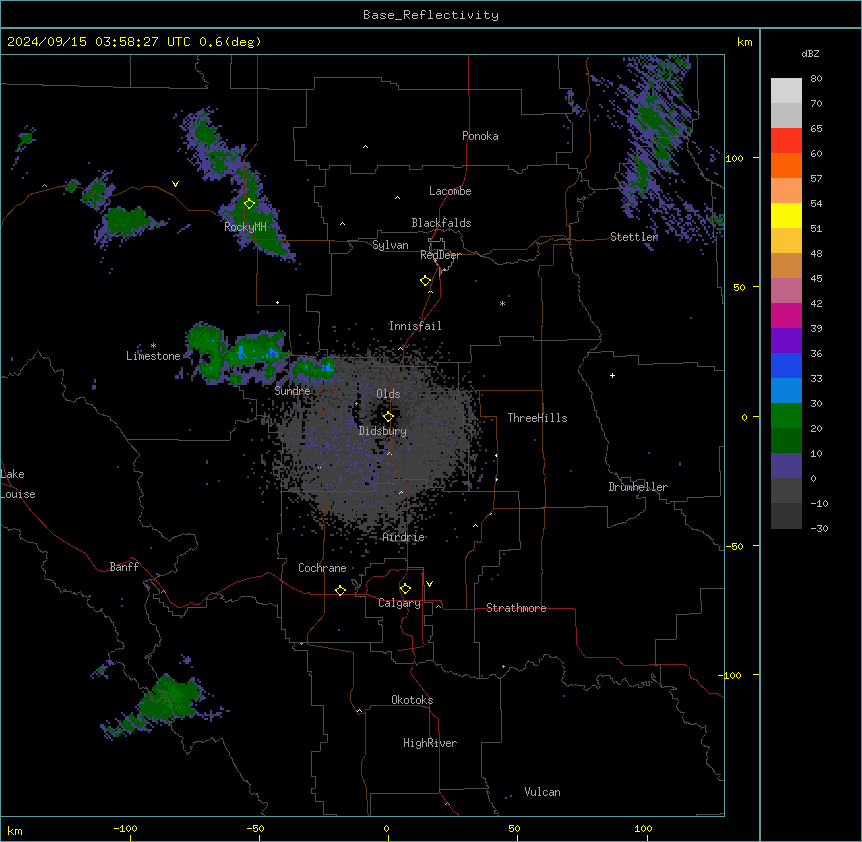The width and height of the screenshot is (862, 842).
Task: Click the dBZ legend heading
Action: pos(810,53)
